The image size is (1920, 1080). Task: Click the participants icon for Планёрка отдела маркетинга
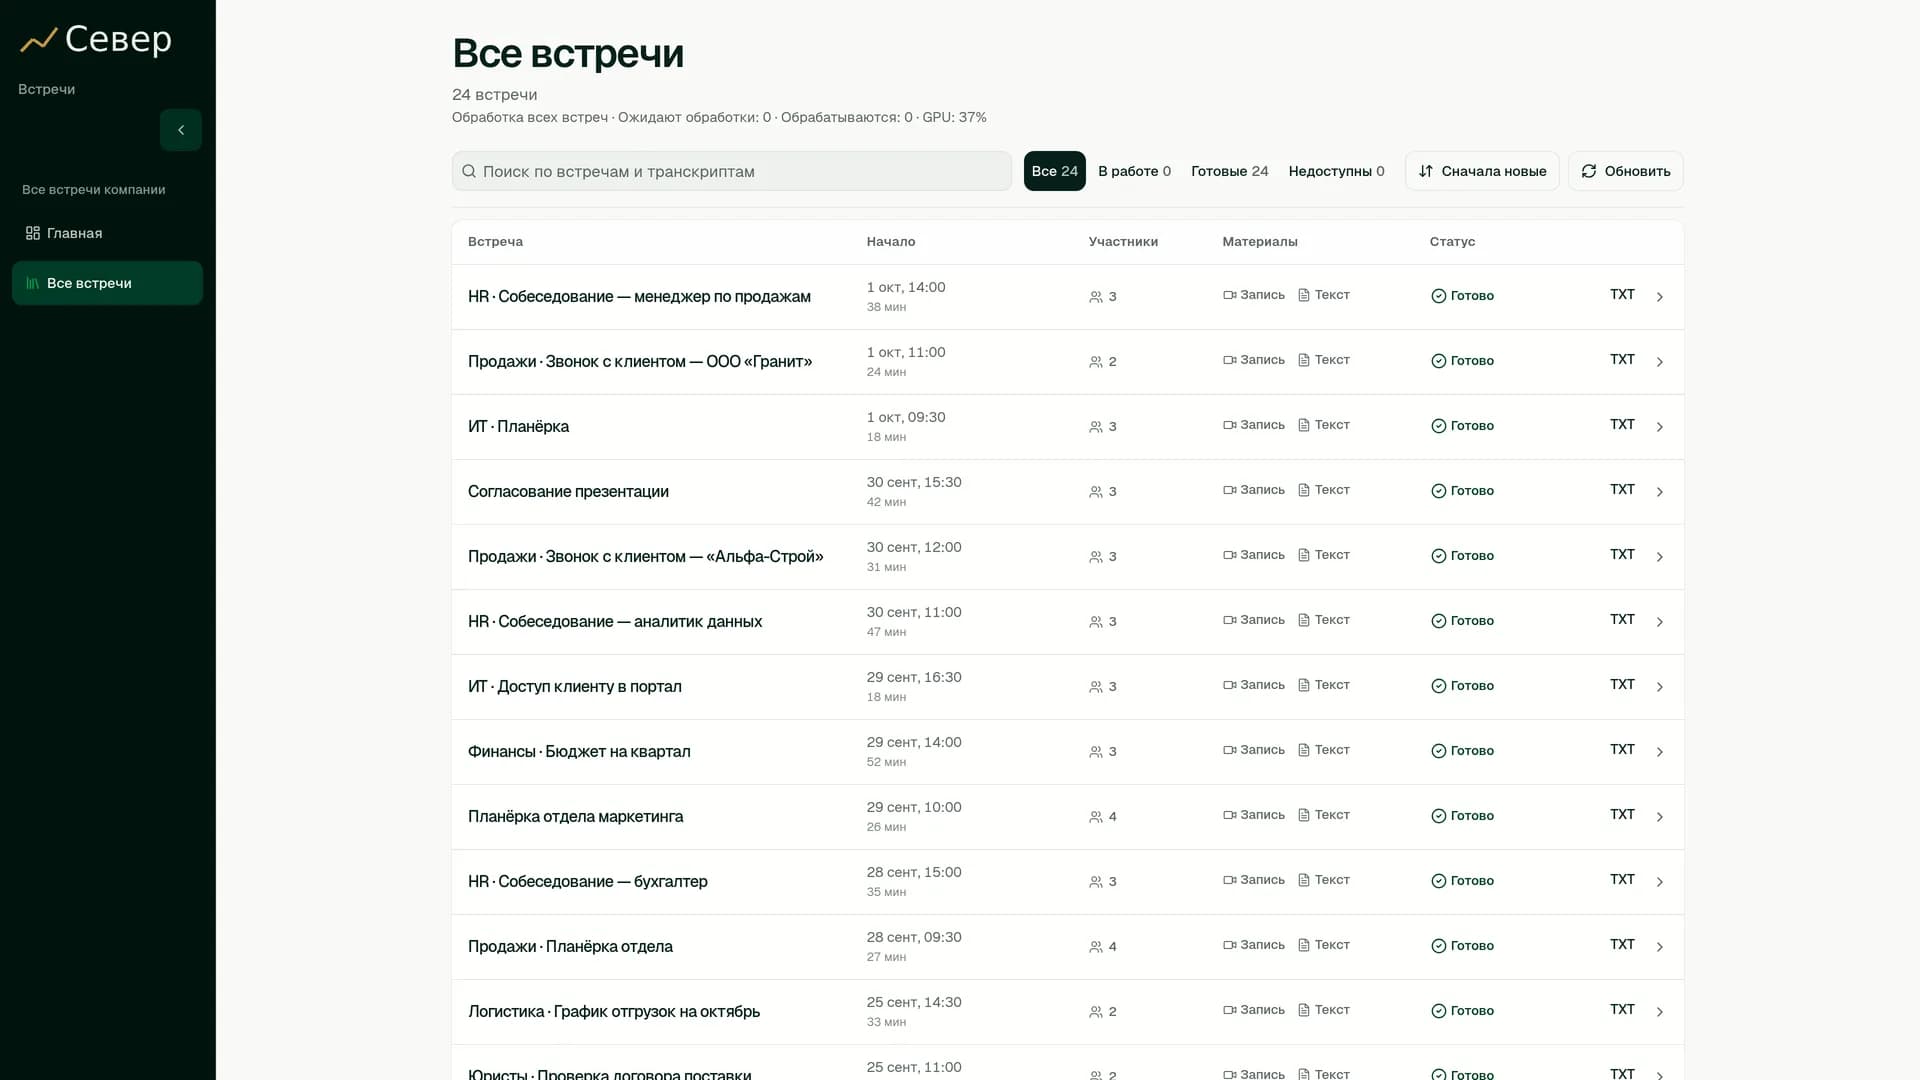tap(1096, 817)
